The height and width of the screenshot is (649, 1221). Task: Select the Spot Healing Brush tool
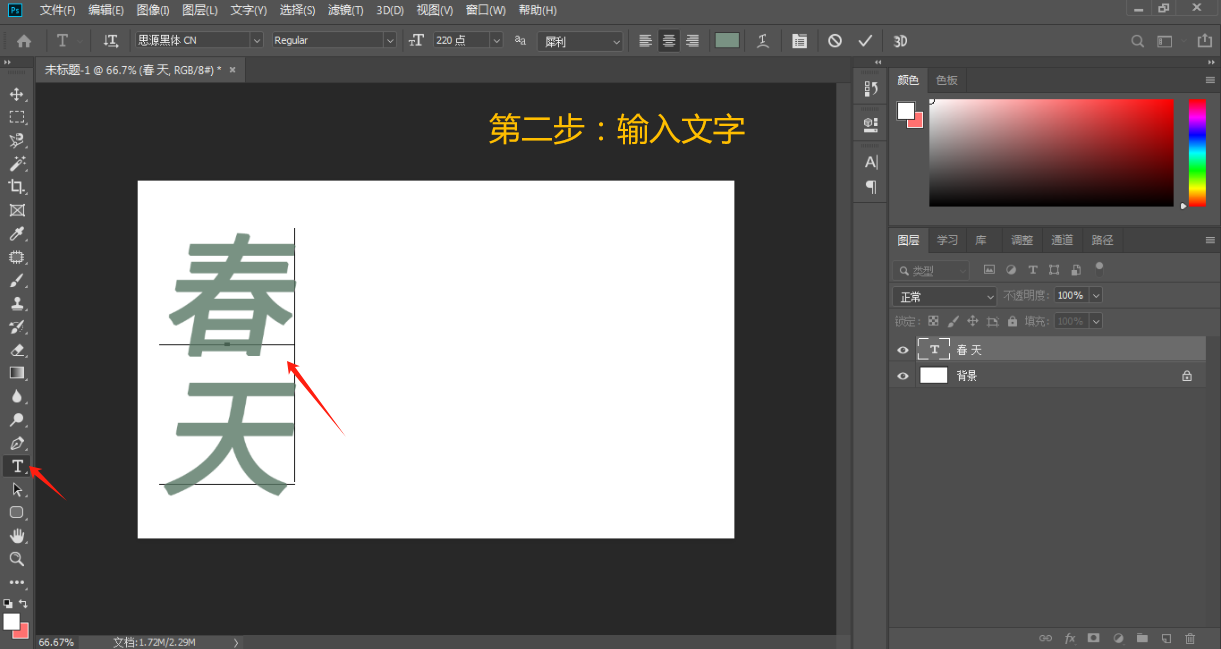pyautogui.click(x=17, y=257)
